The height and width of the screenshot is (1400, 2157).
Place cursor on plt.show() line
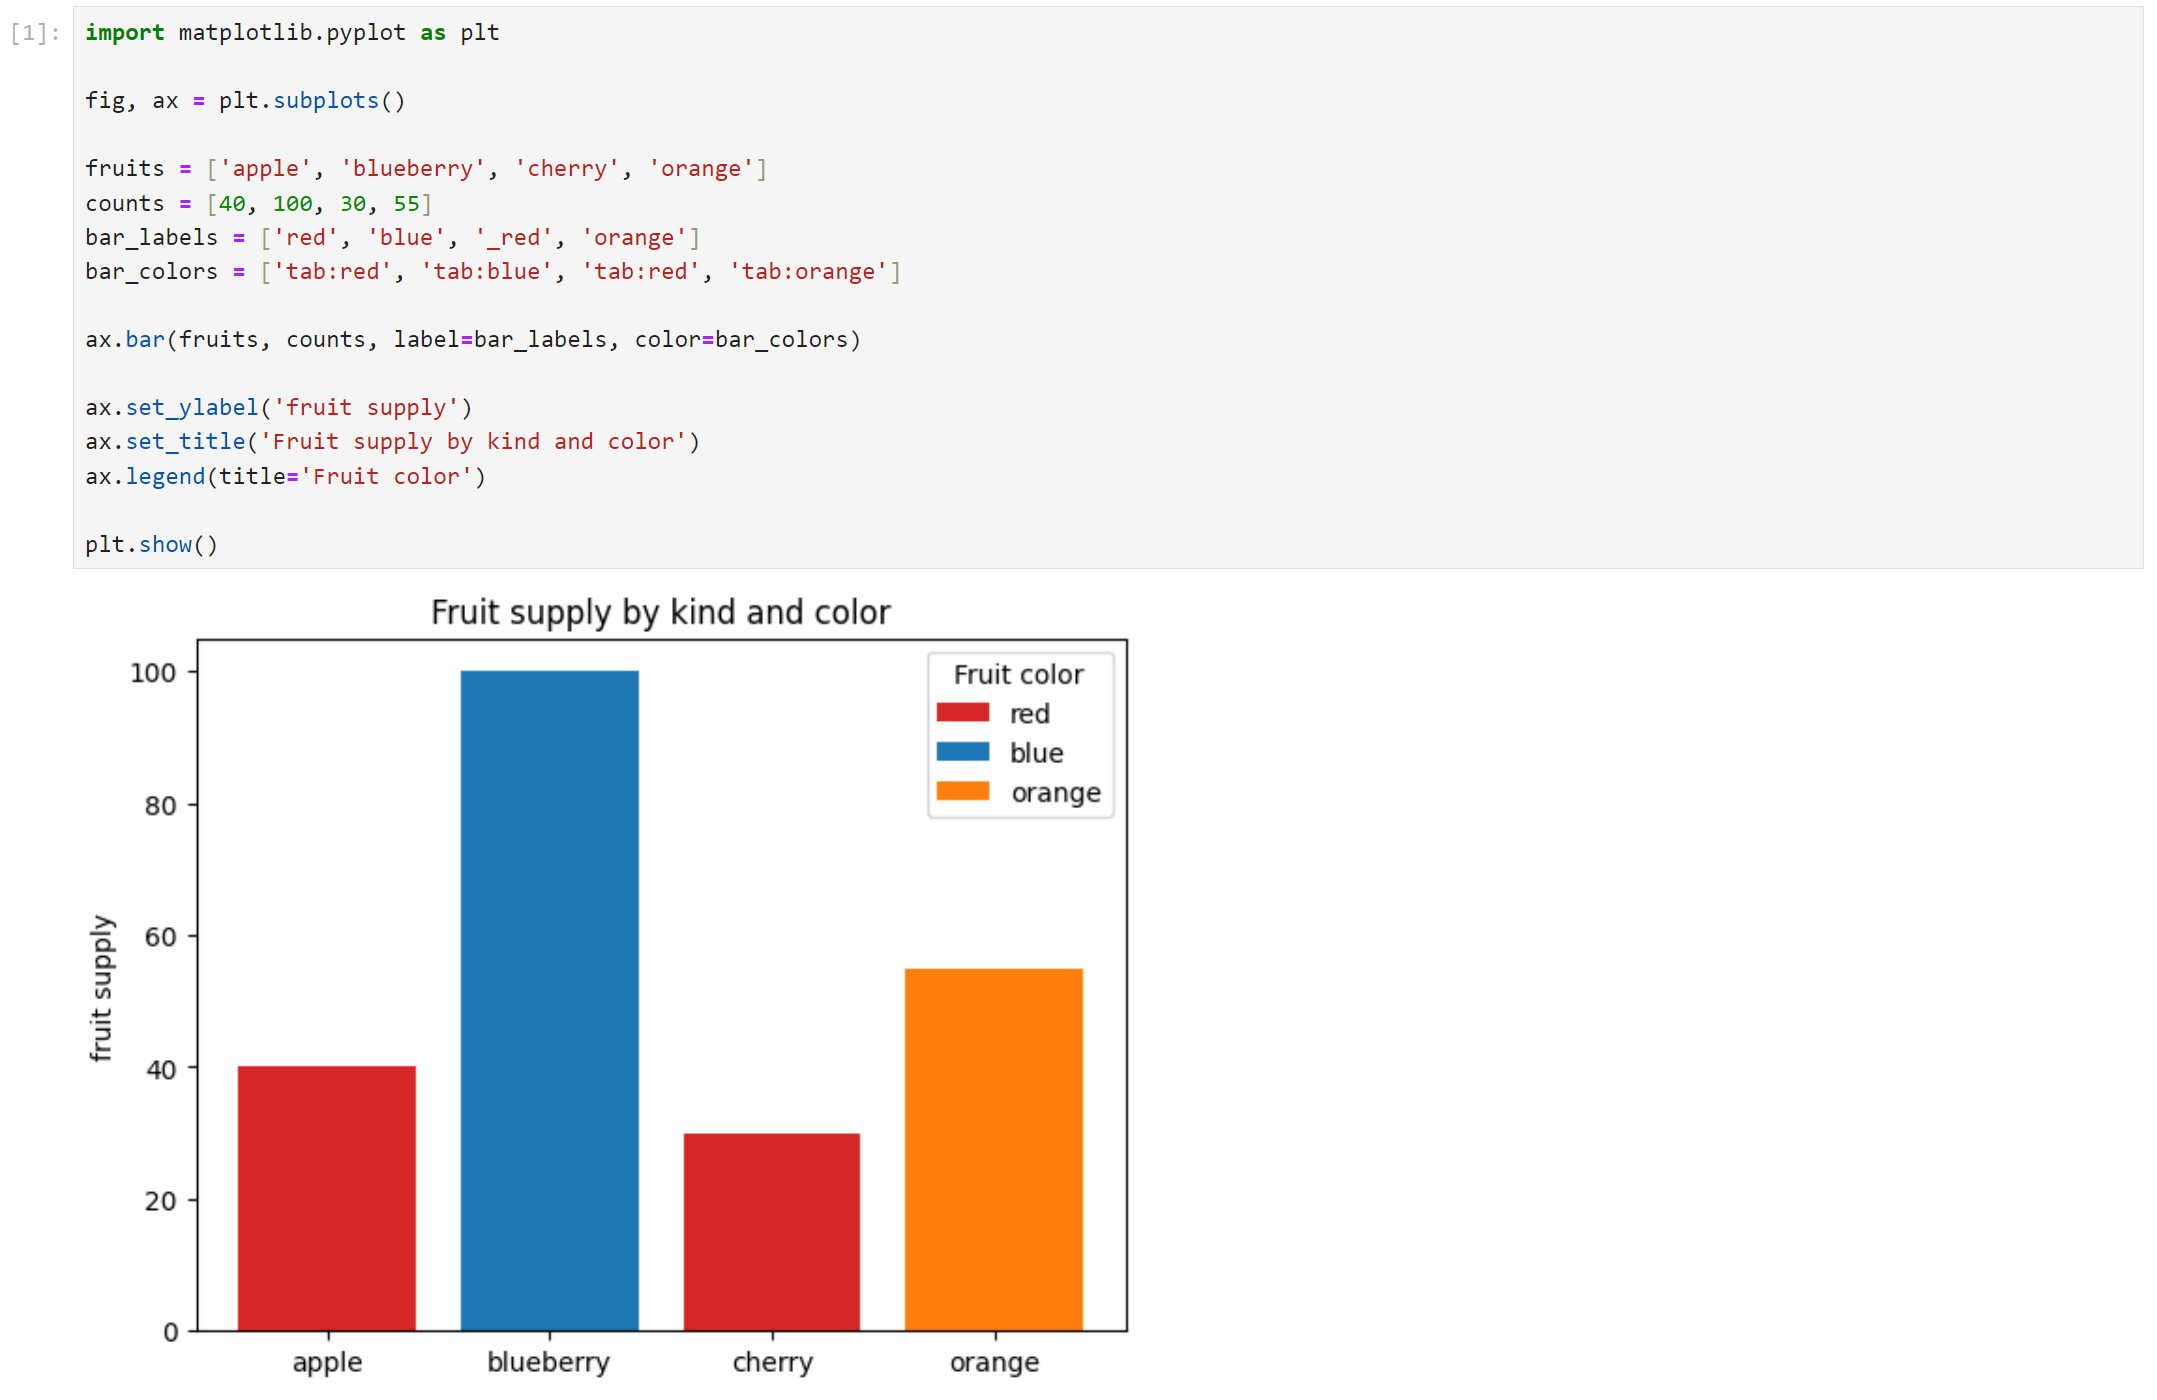[151, 545]
